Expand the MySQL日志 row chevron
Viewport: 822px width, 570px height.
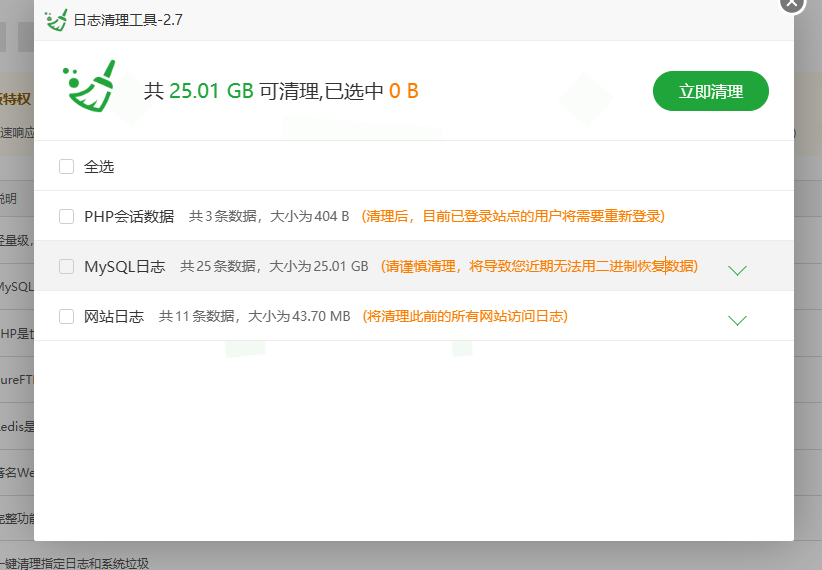pyautogui.click(x=737, y=270)
